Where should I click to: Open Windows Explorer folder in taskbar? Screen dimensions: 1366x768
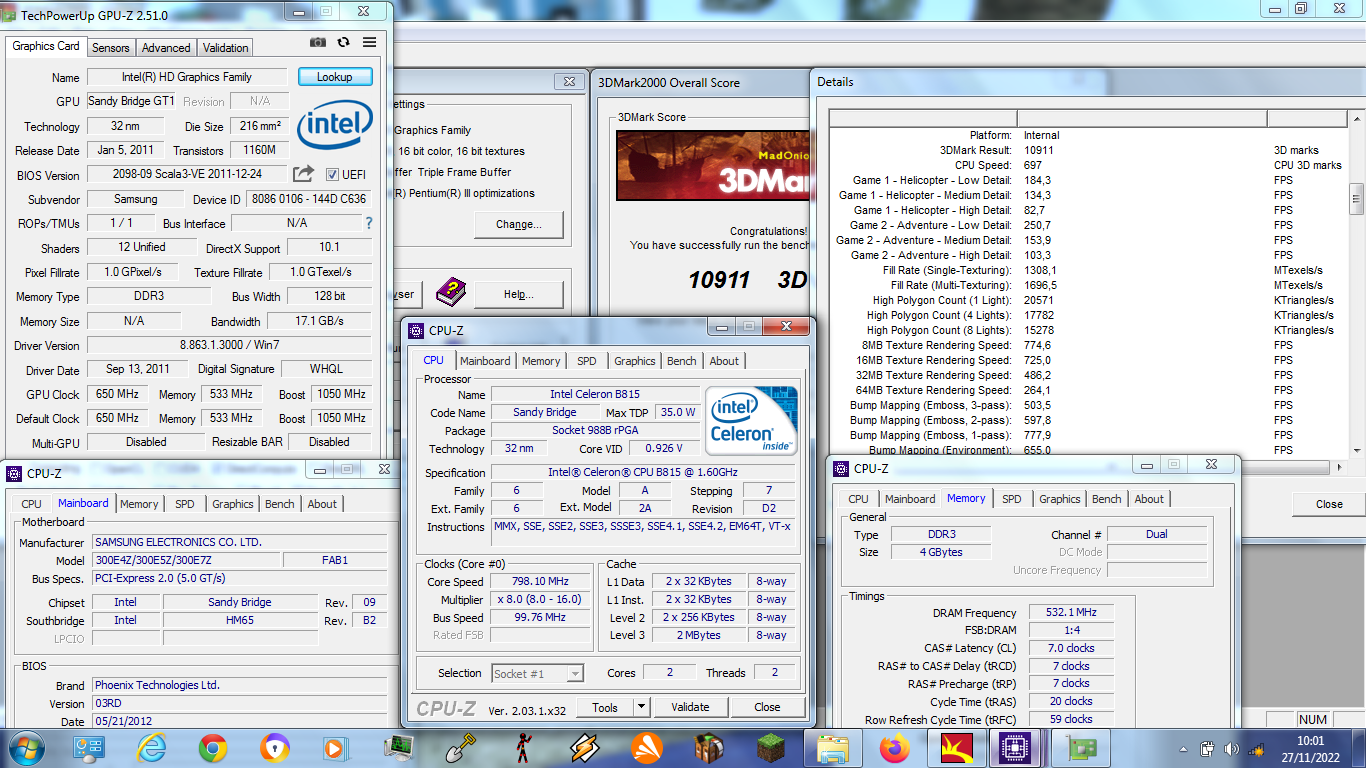tap(832, 747)
